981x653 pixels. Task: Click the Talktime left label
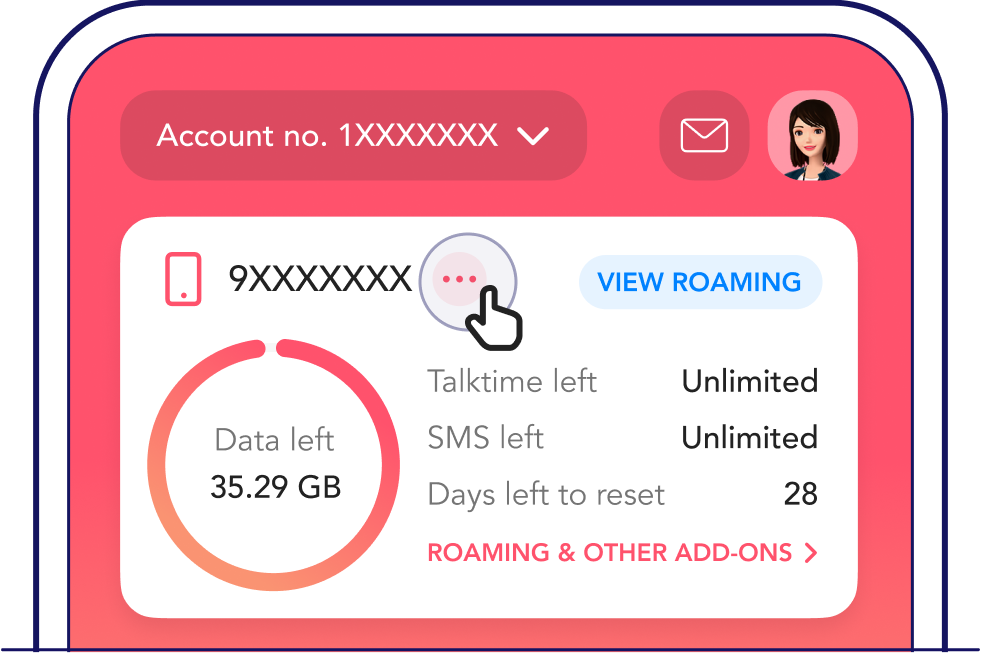[512, 381]
